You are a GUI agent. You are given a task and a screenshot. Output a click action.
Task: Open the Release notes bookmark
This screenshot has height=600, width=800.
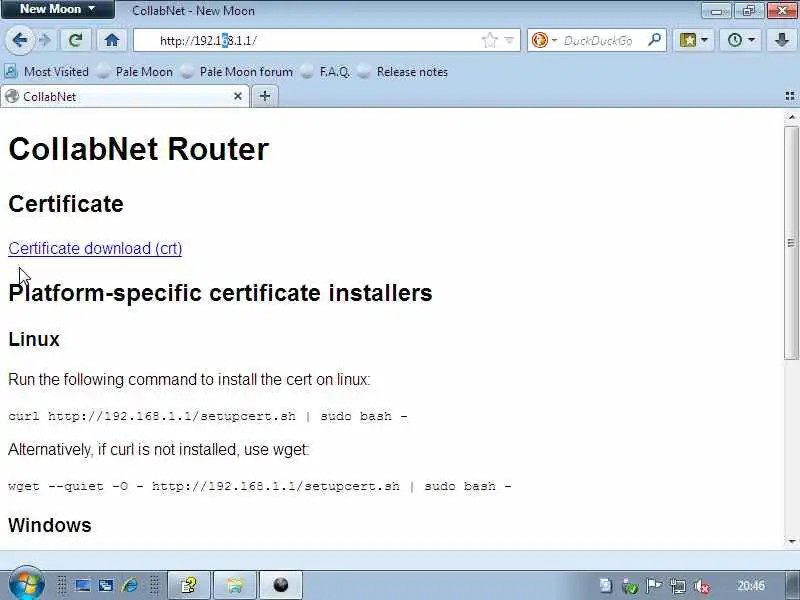pos(403,72)
